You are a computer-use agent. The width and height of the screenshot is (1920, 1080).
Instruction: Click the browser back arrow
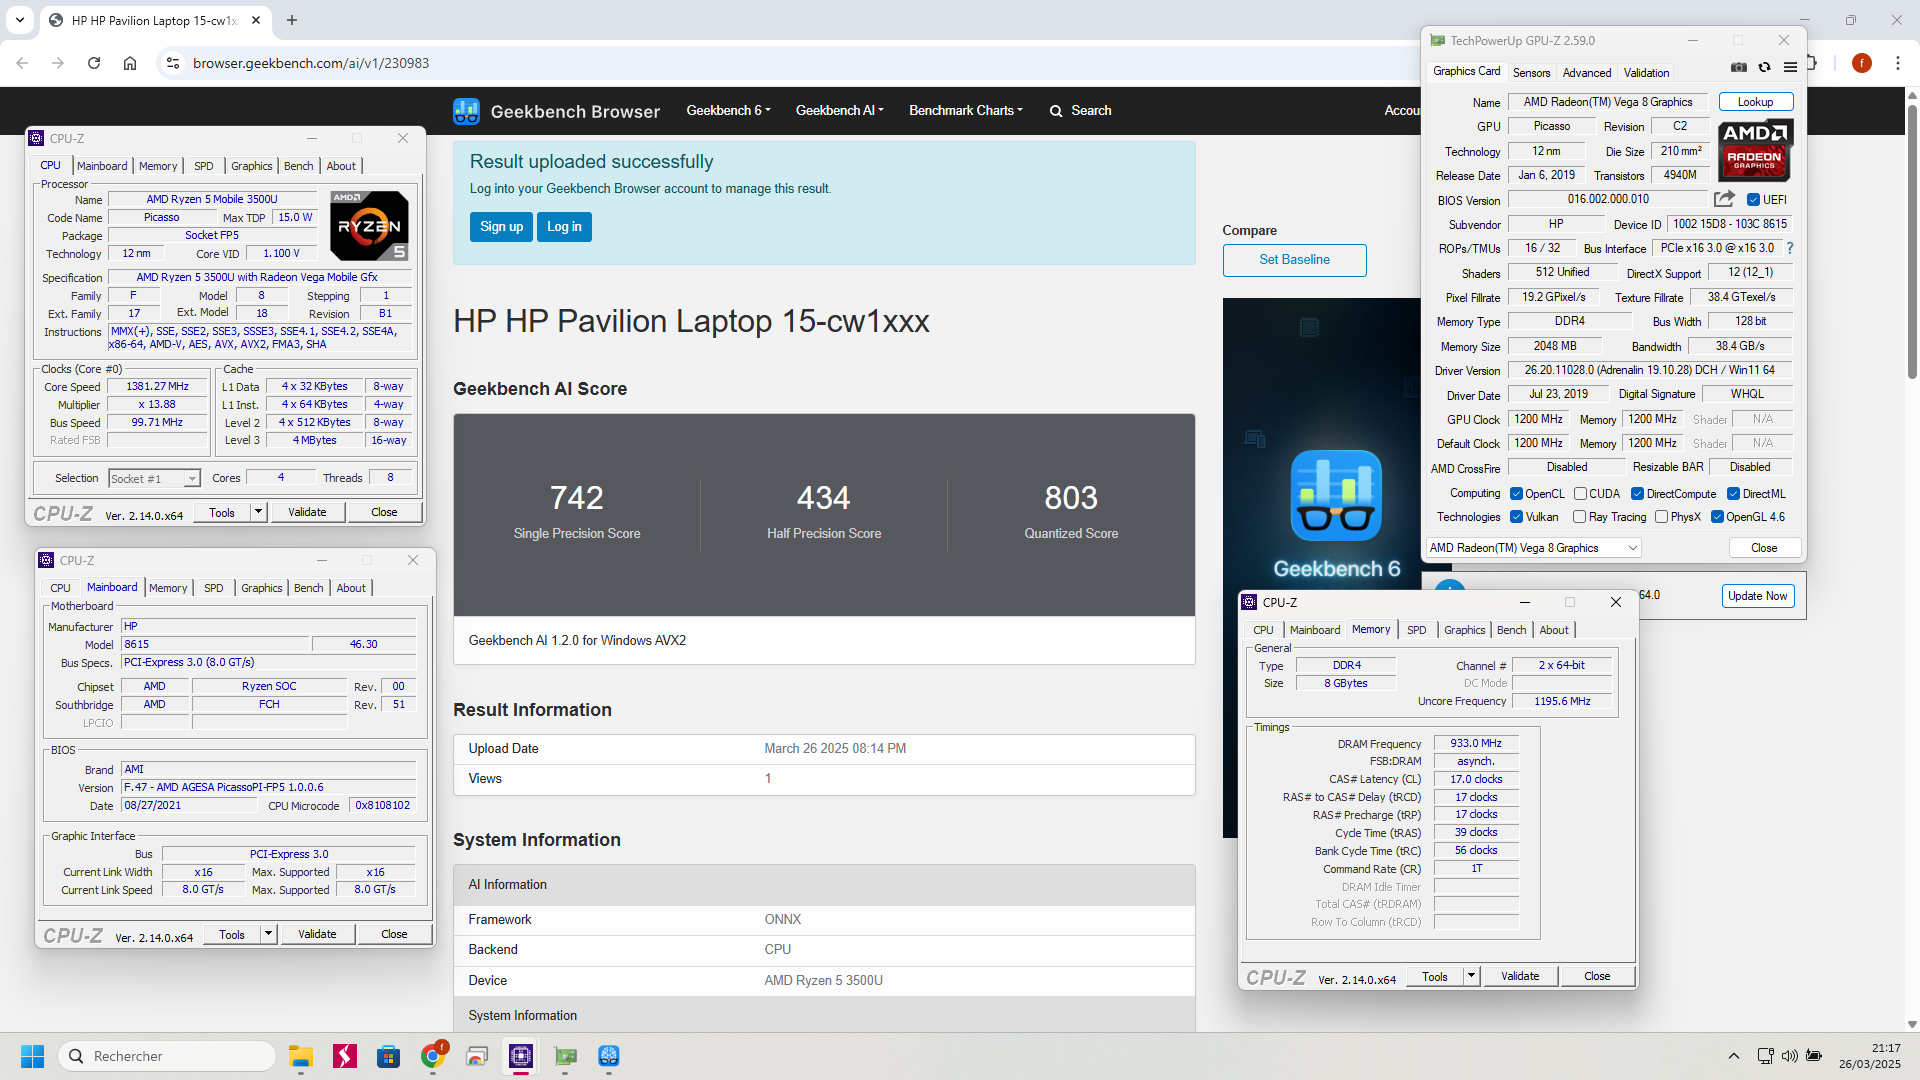pos(22,63)
